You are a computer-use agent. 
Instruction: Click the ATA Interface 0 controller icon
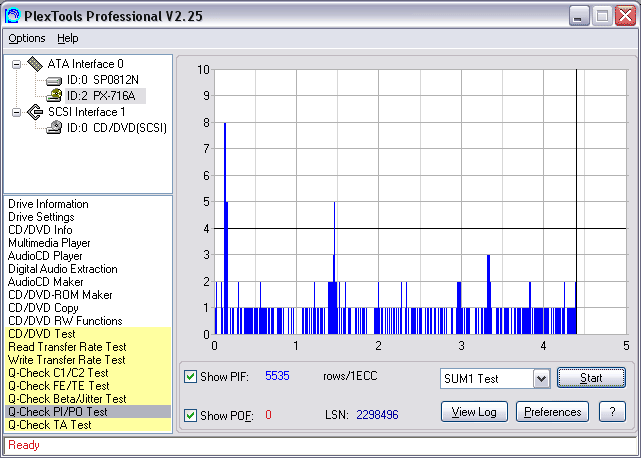(35, 64)
